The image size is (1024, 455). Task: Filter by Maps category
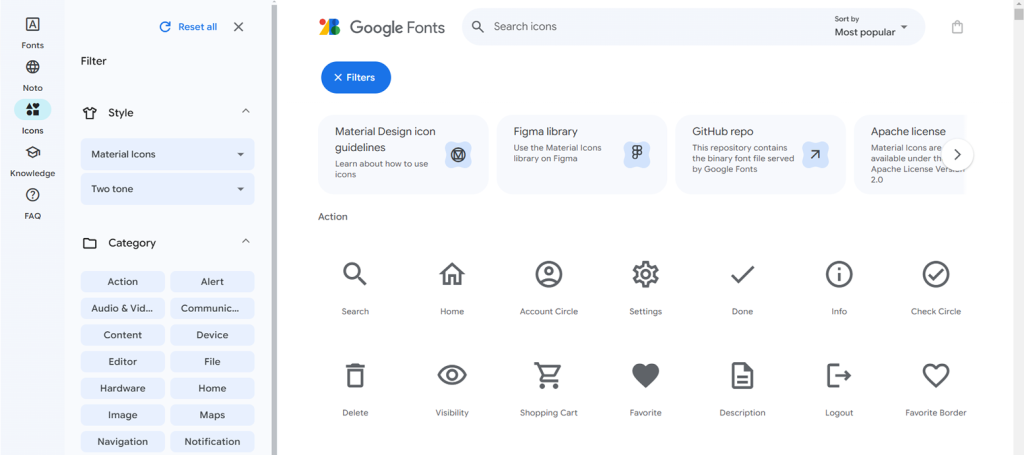click(212, 415)
